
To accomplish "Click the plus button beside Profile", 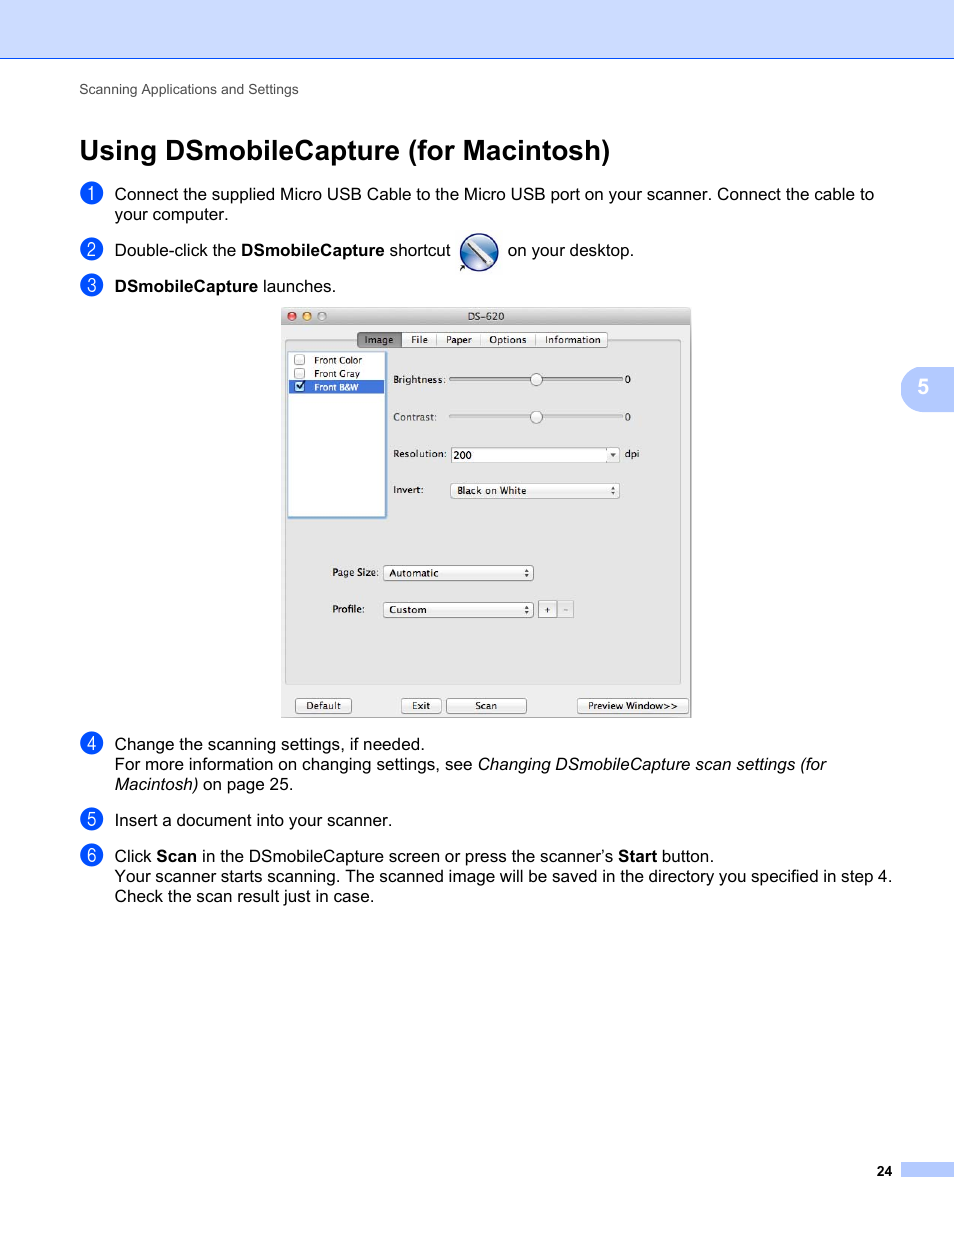I will click(x=547, y=610).
